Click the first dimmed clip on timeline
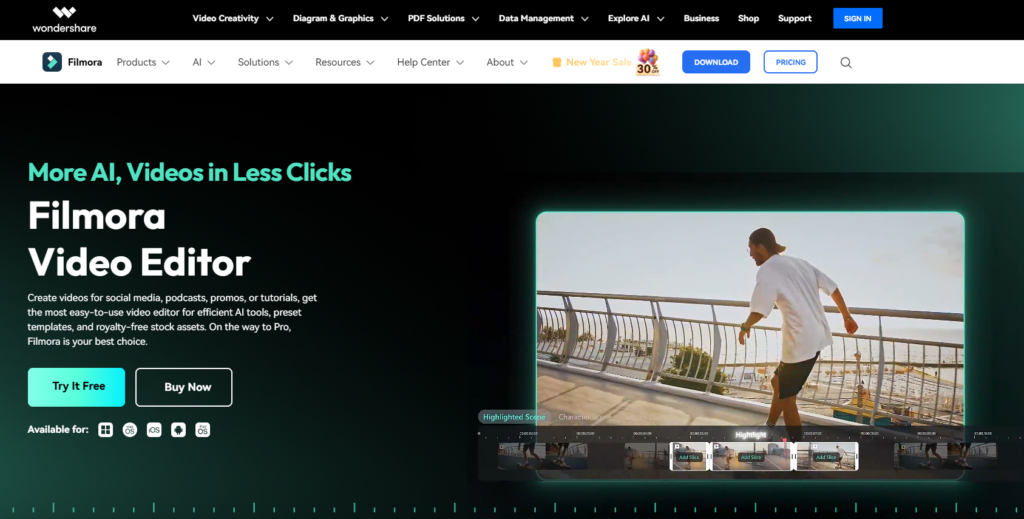Screen dimensions: 1024x519 [x=542, y=456]
